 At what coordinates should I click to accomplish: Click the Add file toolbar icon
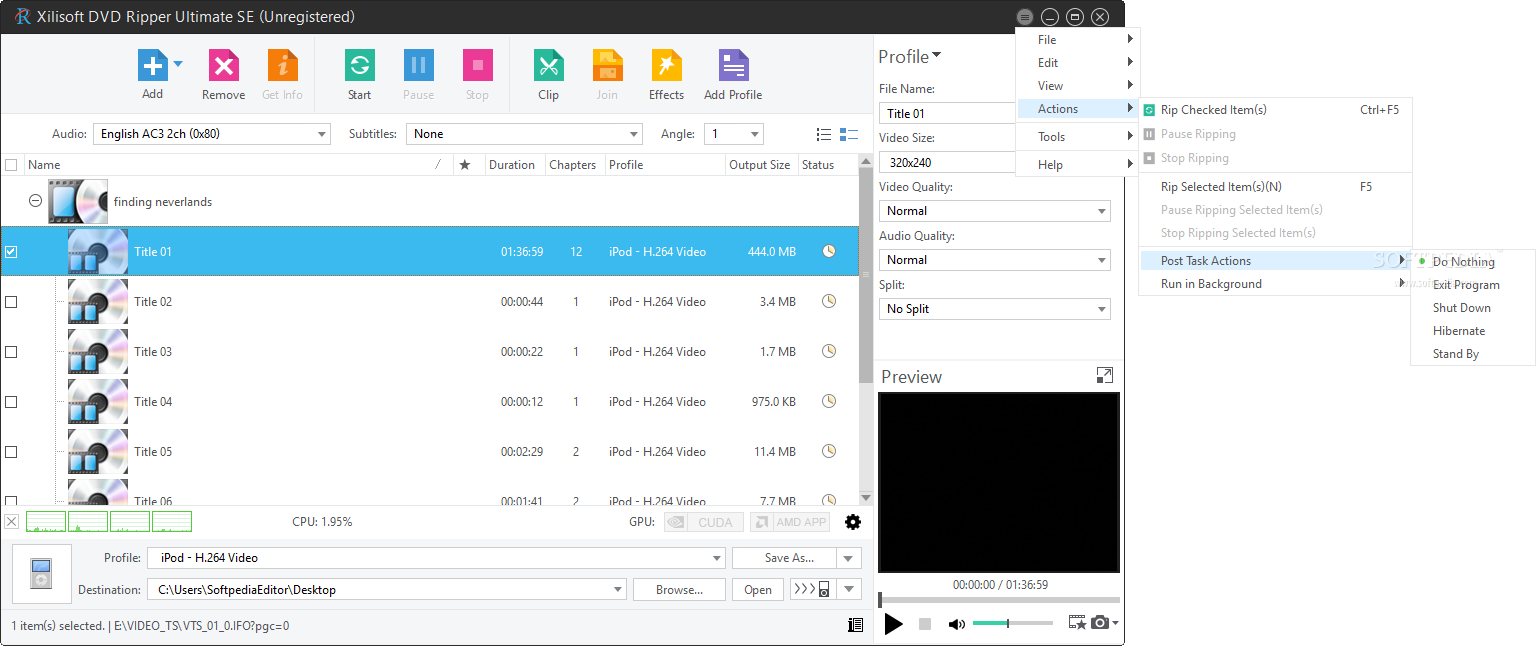tap(153, 66)
